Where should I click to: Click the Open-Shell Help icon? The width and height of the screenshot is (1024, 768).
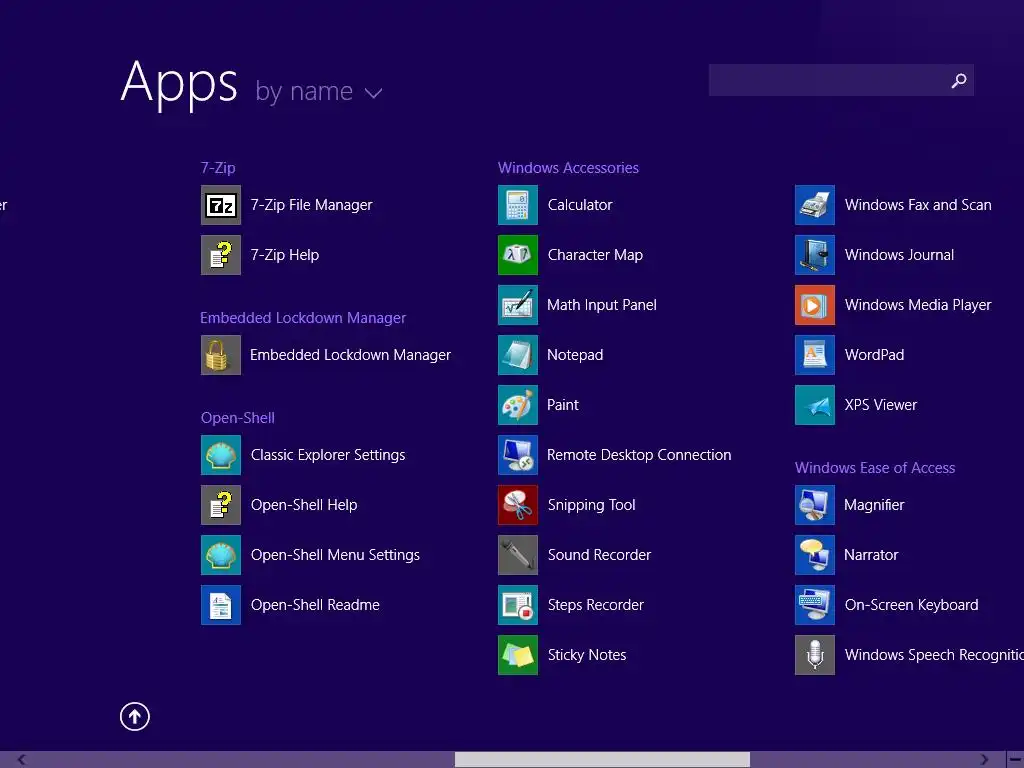[221, 505]
